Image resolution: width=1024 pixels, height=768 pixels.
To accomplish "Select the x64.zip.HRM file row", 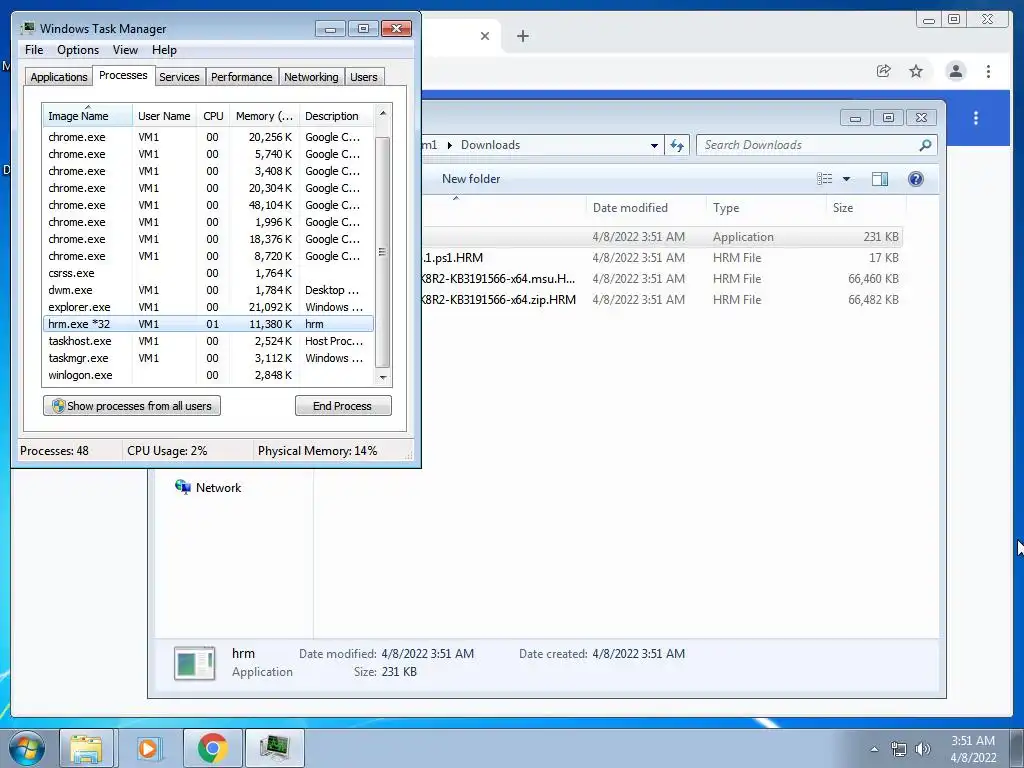I will coord(661,300).
